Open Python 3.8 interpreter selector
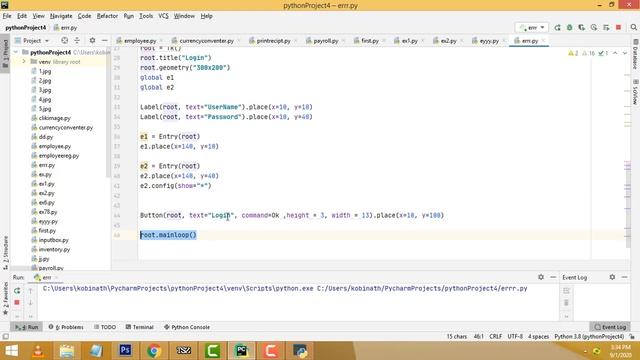The width and height of the screenshot is (640, 360). click(589, 337)
